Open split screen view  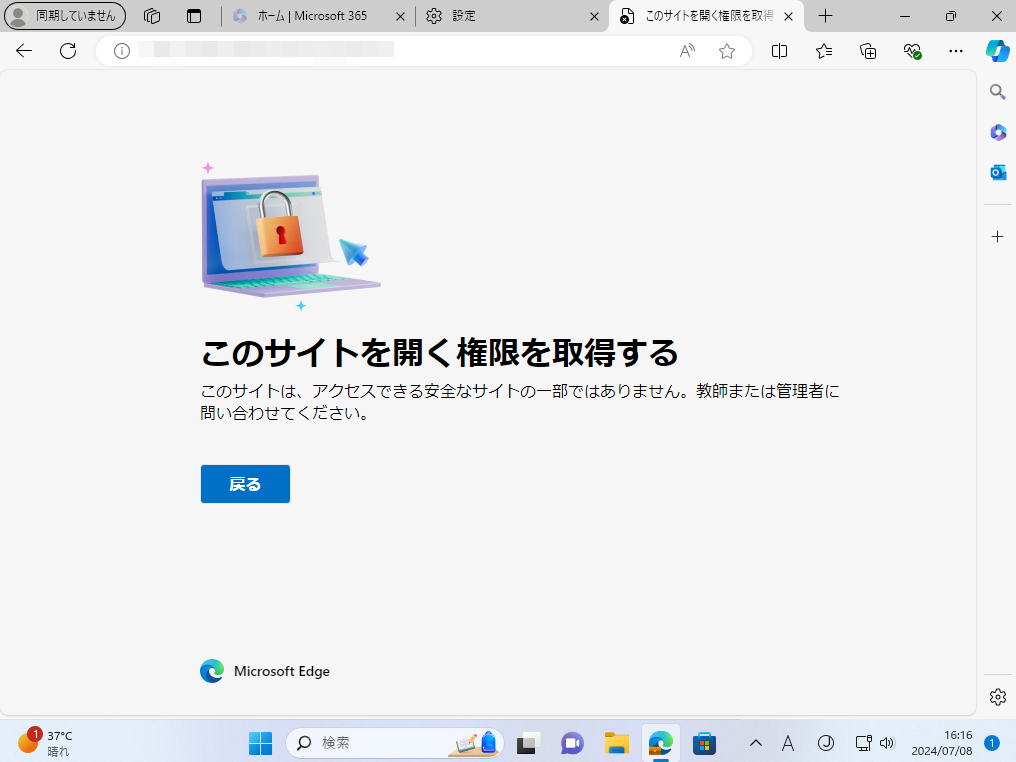(779, 51)
